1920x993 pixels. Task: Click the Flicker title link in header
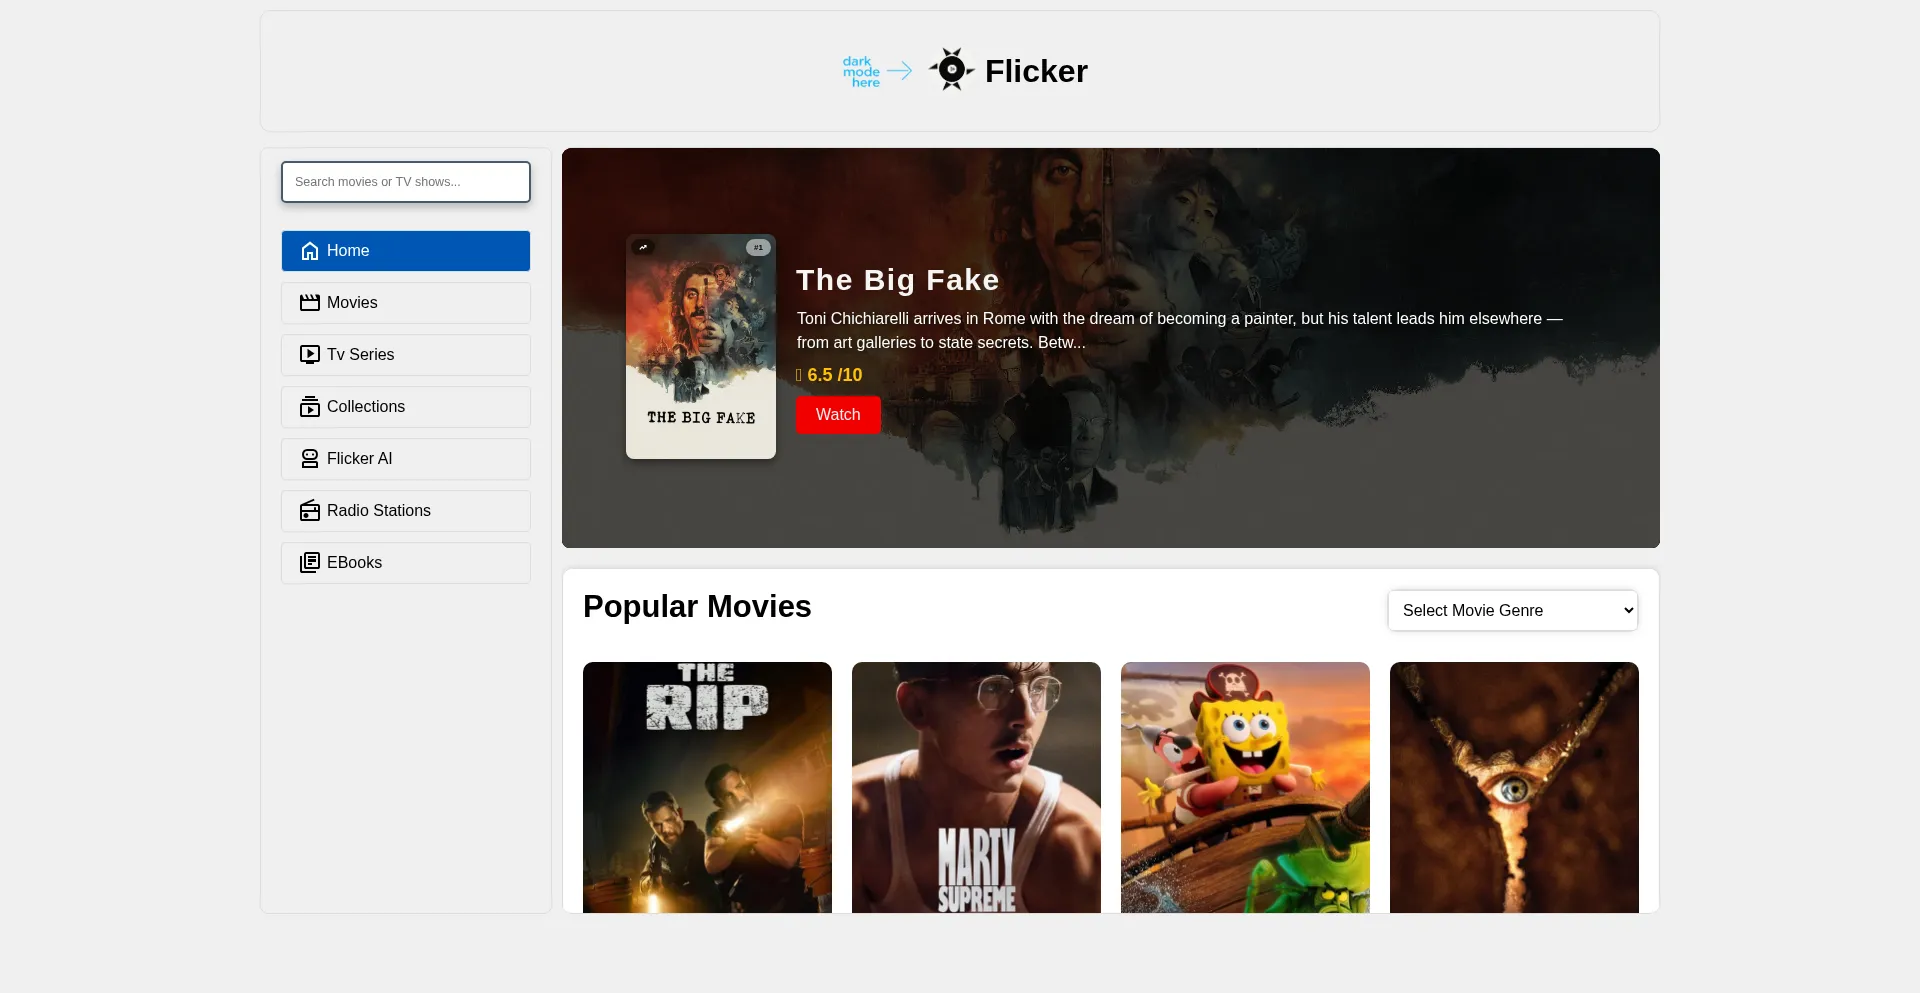click(x=1036, y=70)
